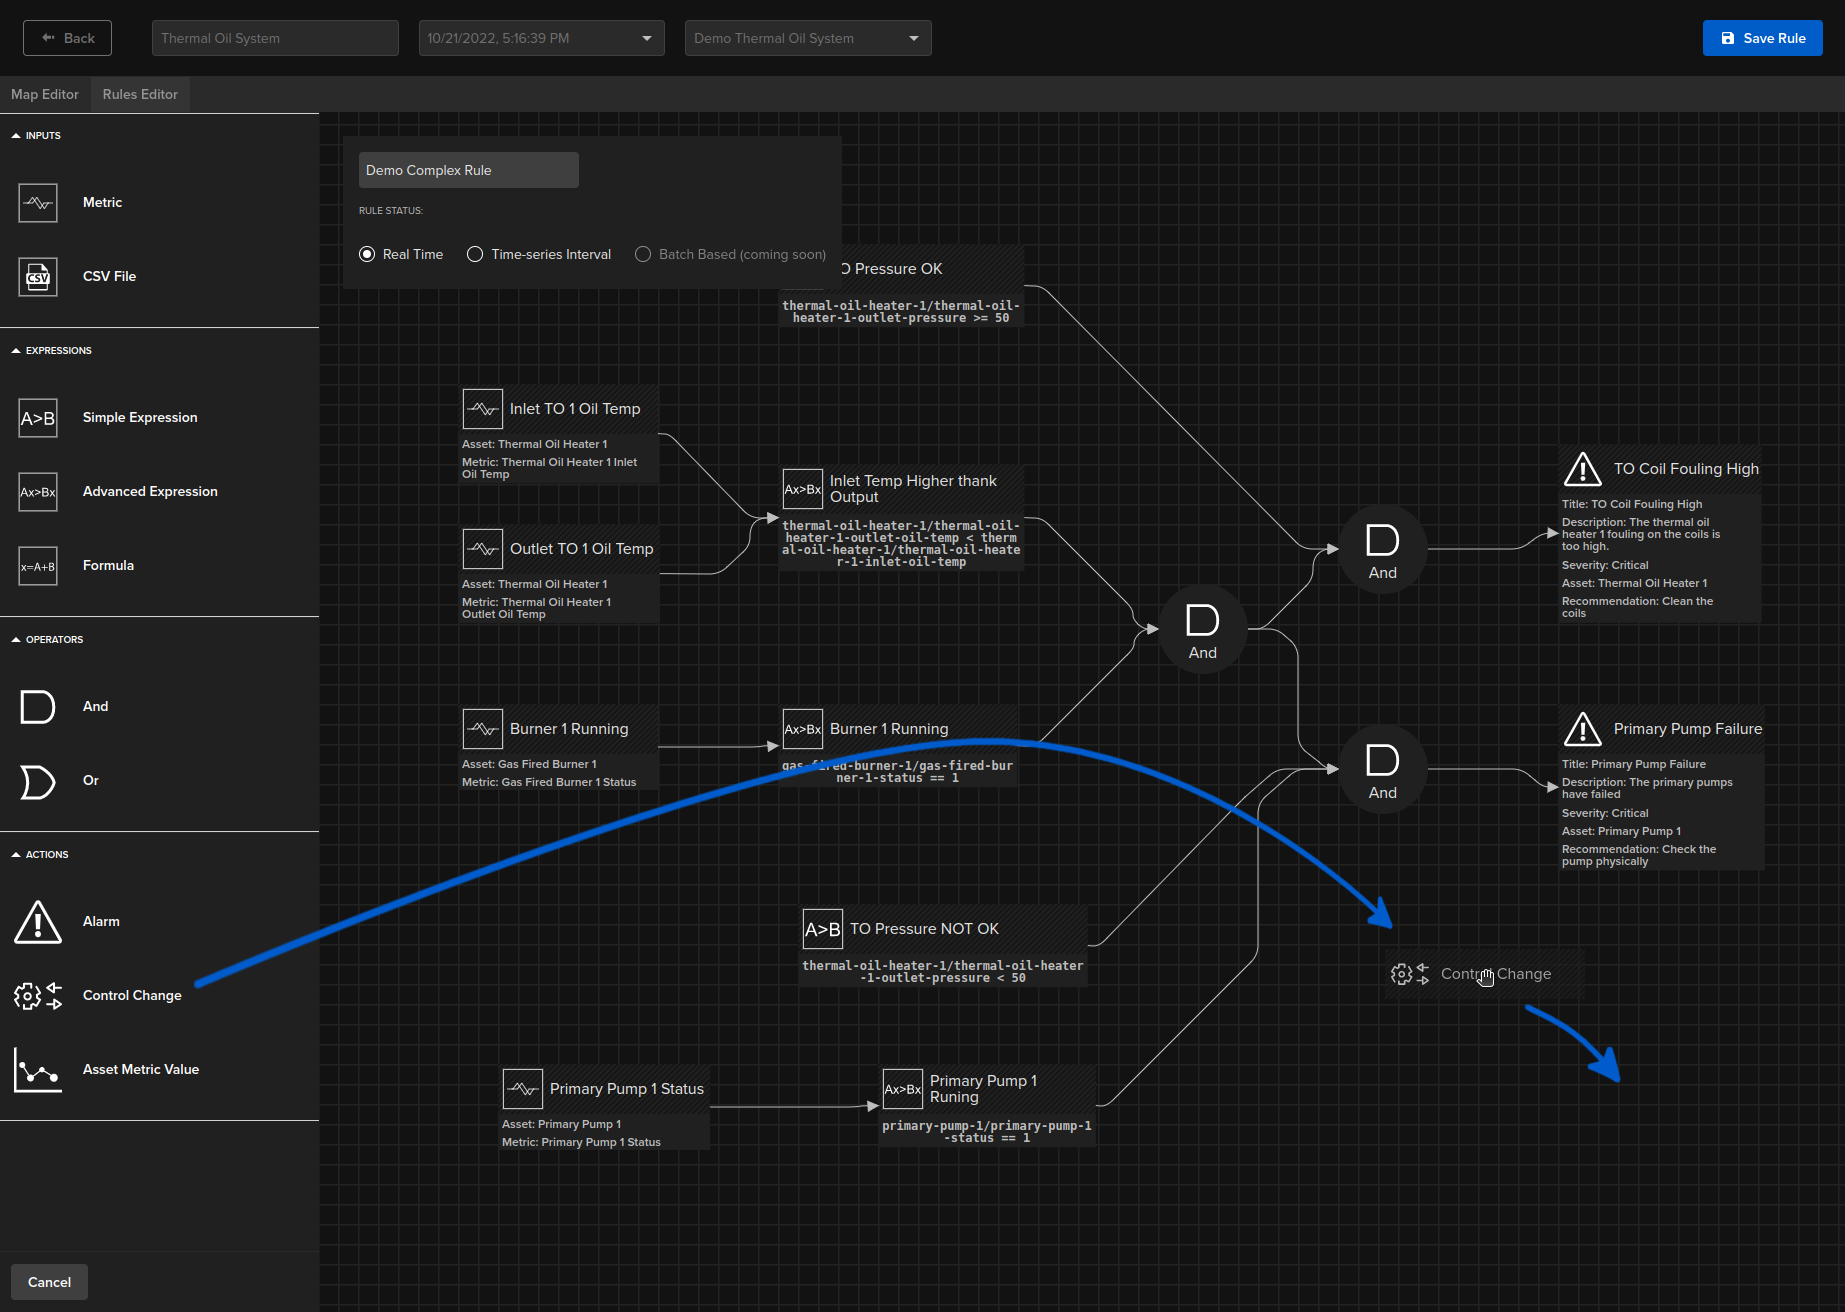Select the Batch Based radio option
Viewport: 1845px width, 1312px height.
click(643, 255)
